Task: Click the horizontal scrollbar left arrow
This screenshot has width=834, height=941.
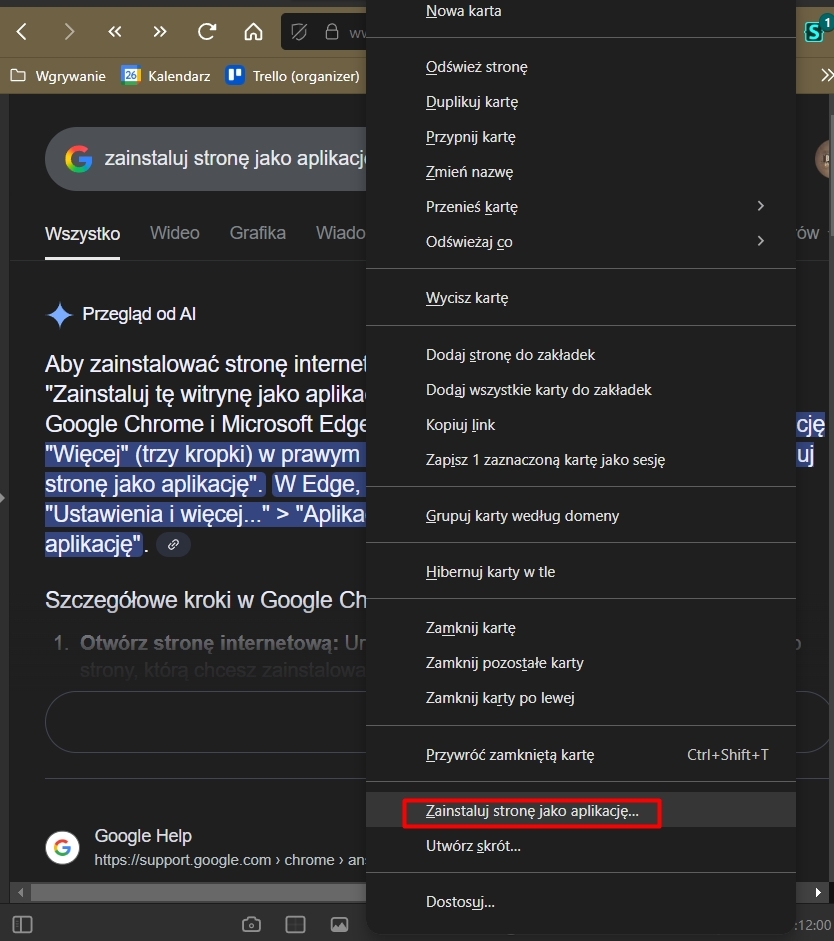Action: (18, 892)
